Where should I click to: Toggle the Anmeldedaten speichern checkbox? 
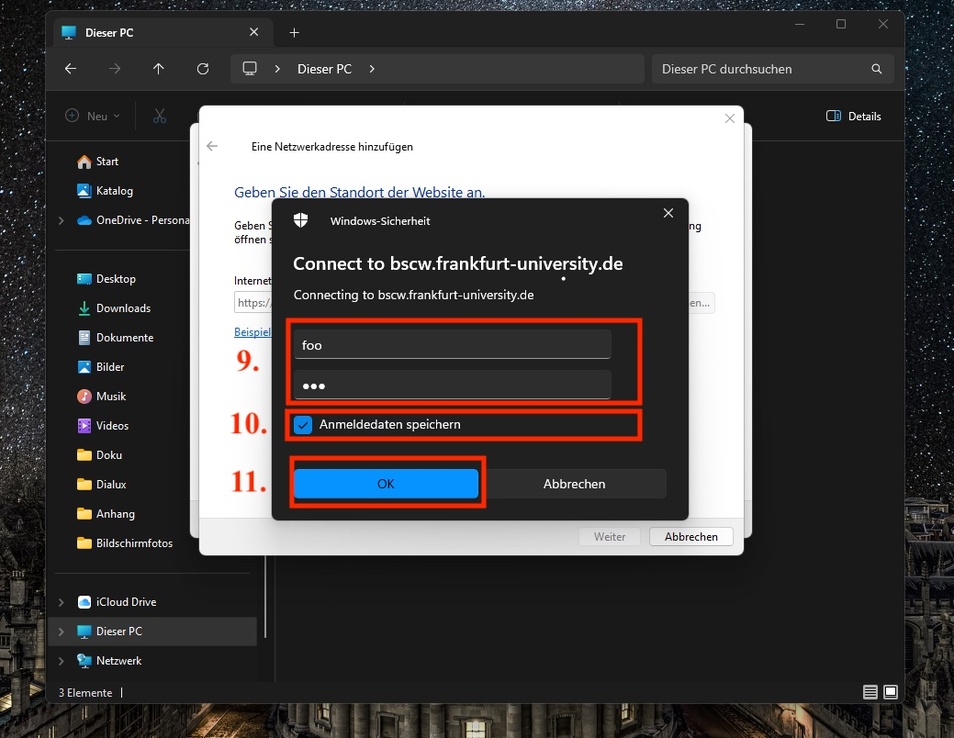tap(302, 425)
